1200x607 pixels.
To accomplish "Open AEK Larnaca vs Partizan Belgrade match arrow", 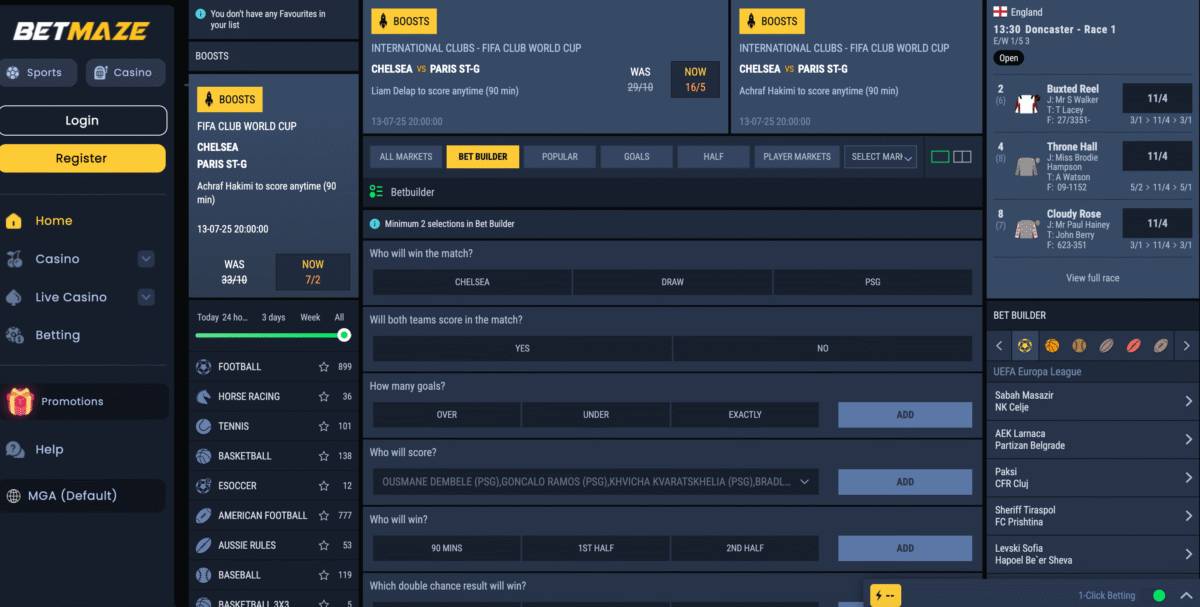I will click(x=1188, y=440).
